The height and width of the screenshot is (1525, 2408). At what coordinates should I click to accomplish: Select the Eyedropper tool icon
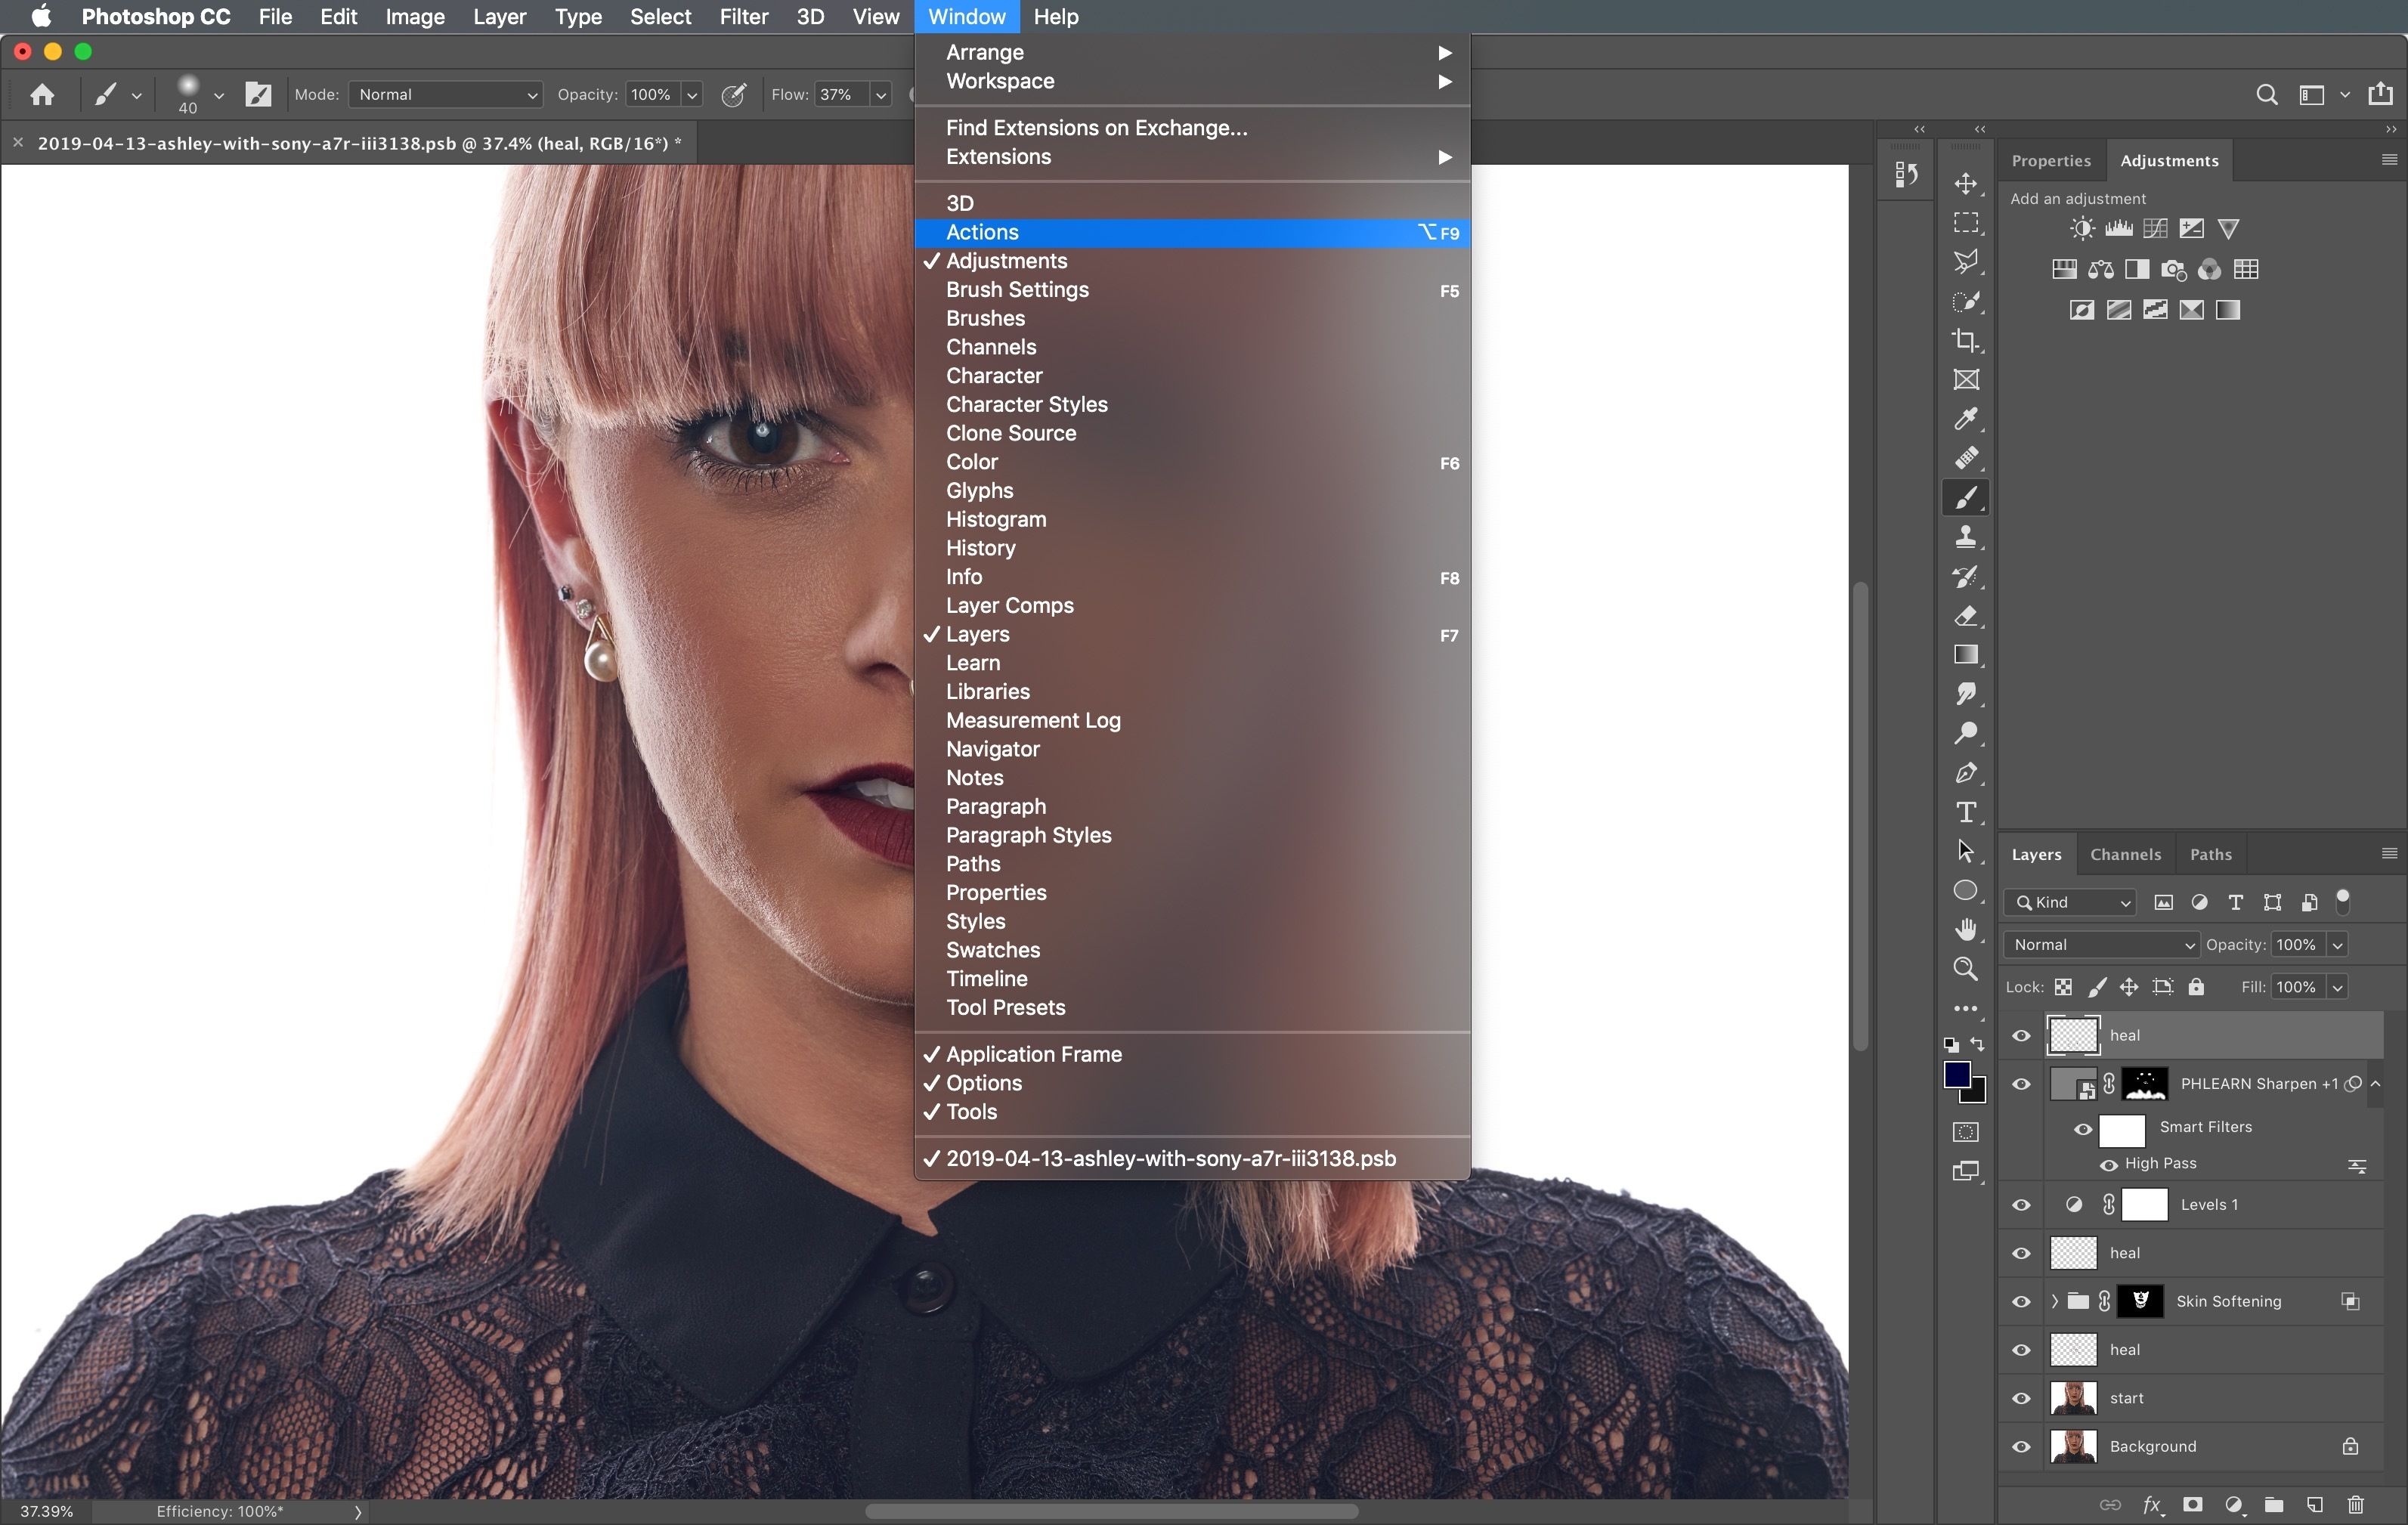click(x=1969, y=418)
